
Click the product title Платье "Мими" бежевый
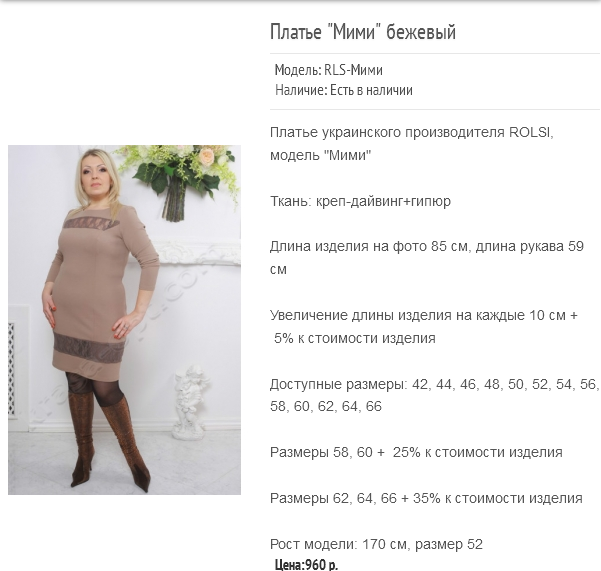coord(363,32)
